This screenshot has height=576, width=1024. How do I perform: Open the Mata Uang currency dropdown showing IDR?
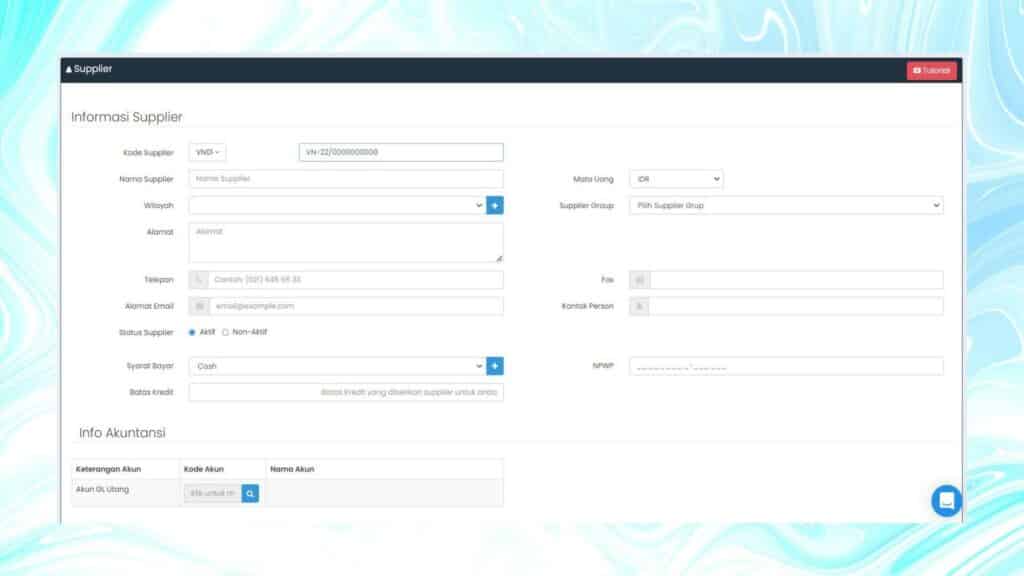click(x=675, y=178)
